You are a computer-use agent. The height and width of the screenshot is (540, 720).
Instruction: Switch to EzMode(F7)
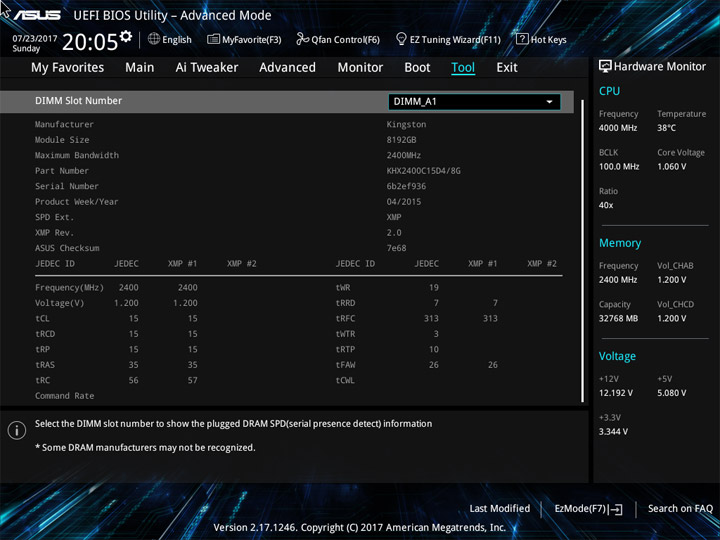[588, 509]
